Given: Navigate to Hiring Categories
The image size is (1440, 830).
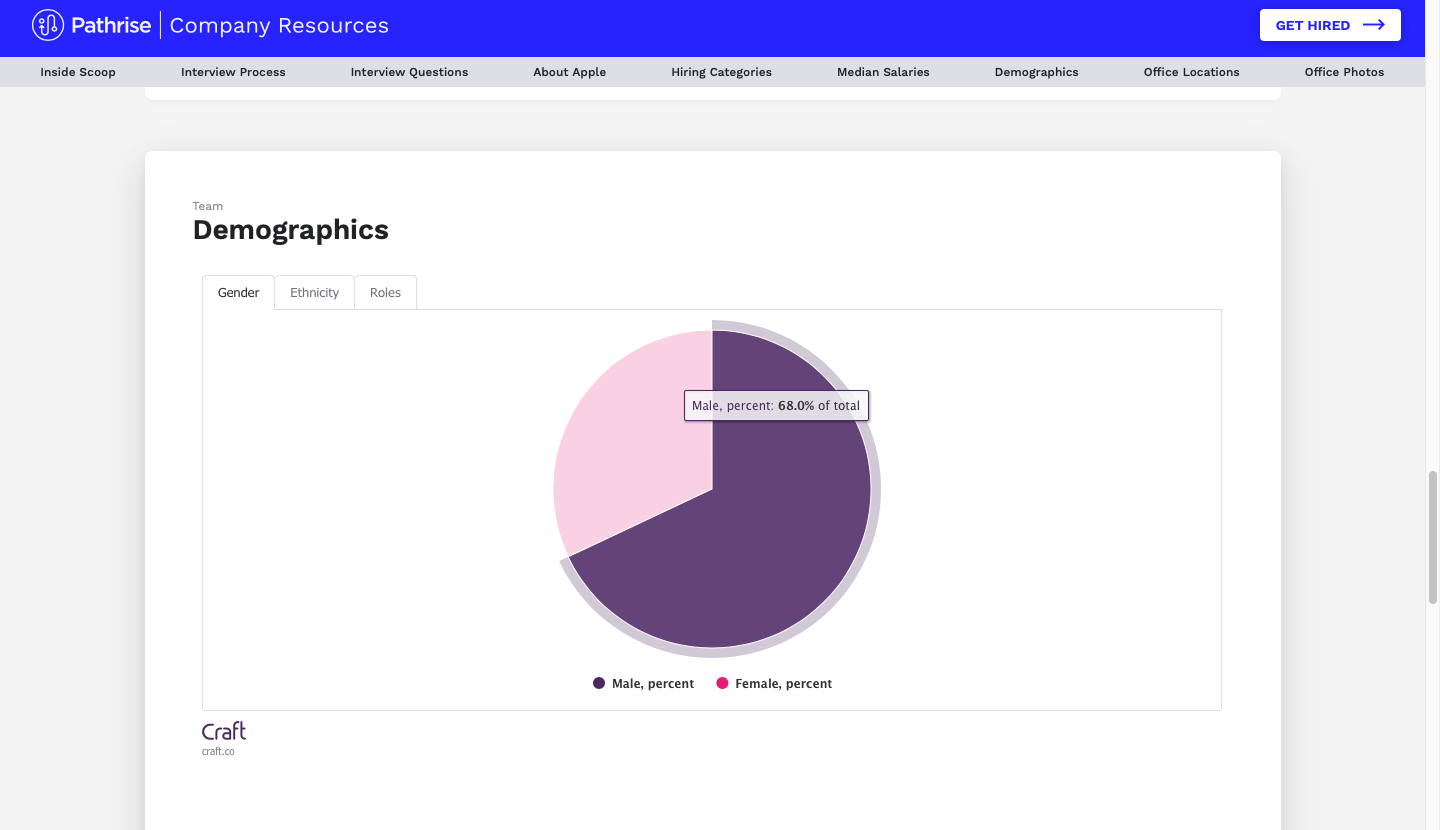Looking at the screenshot, I should pyautogui.click(x=721, y=72).
